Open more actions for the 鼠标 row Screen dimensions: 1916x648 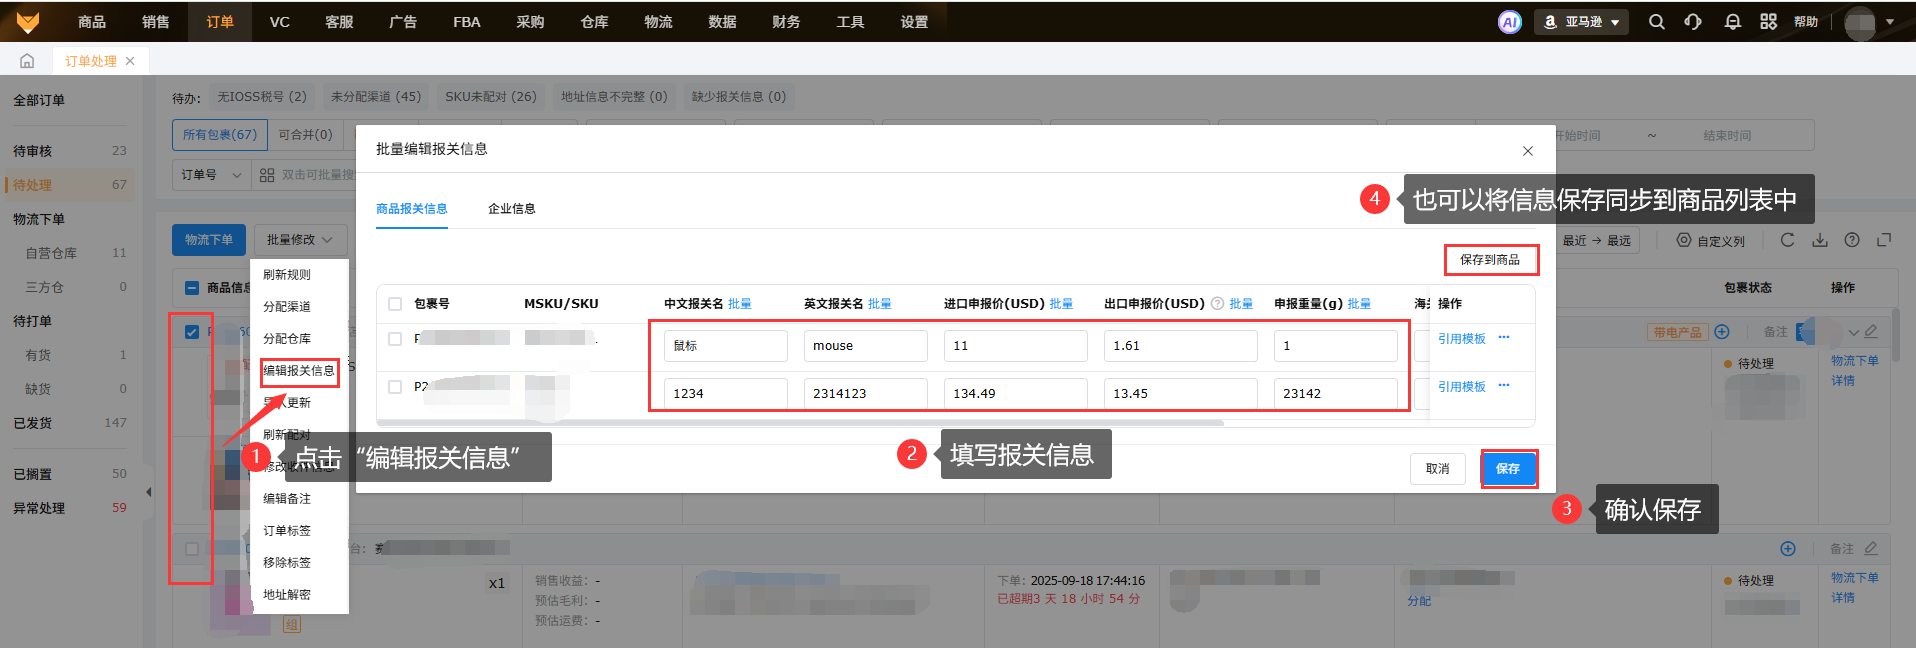pyautogui.click(x=1504, y=338)
